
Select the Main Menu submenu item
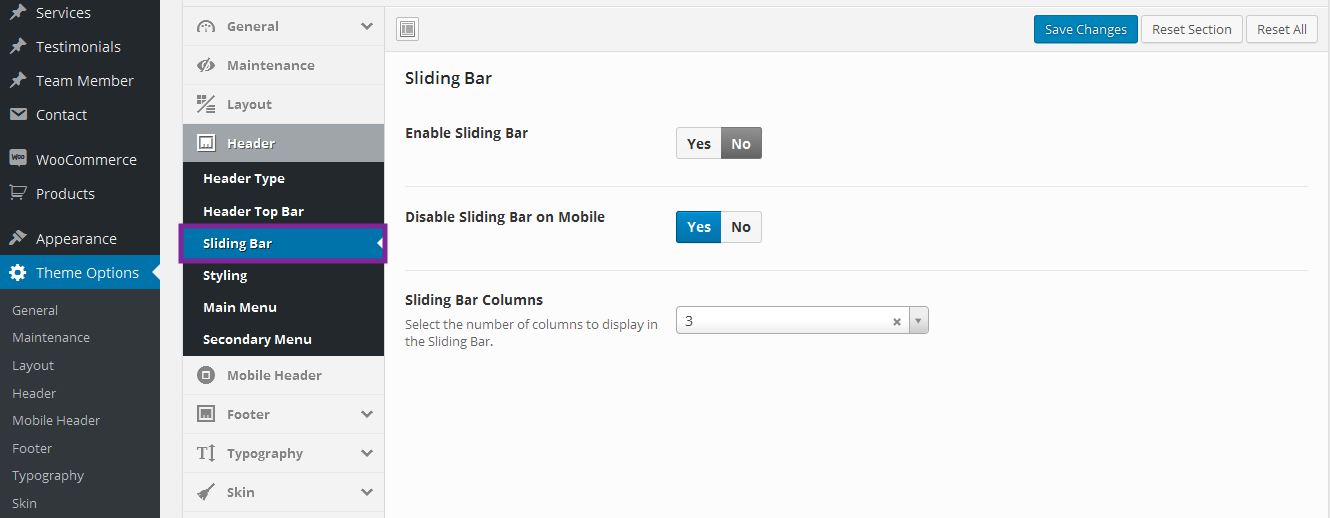click(240, 307)
